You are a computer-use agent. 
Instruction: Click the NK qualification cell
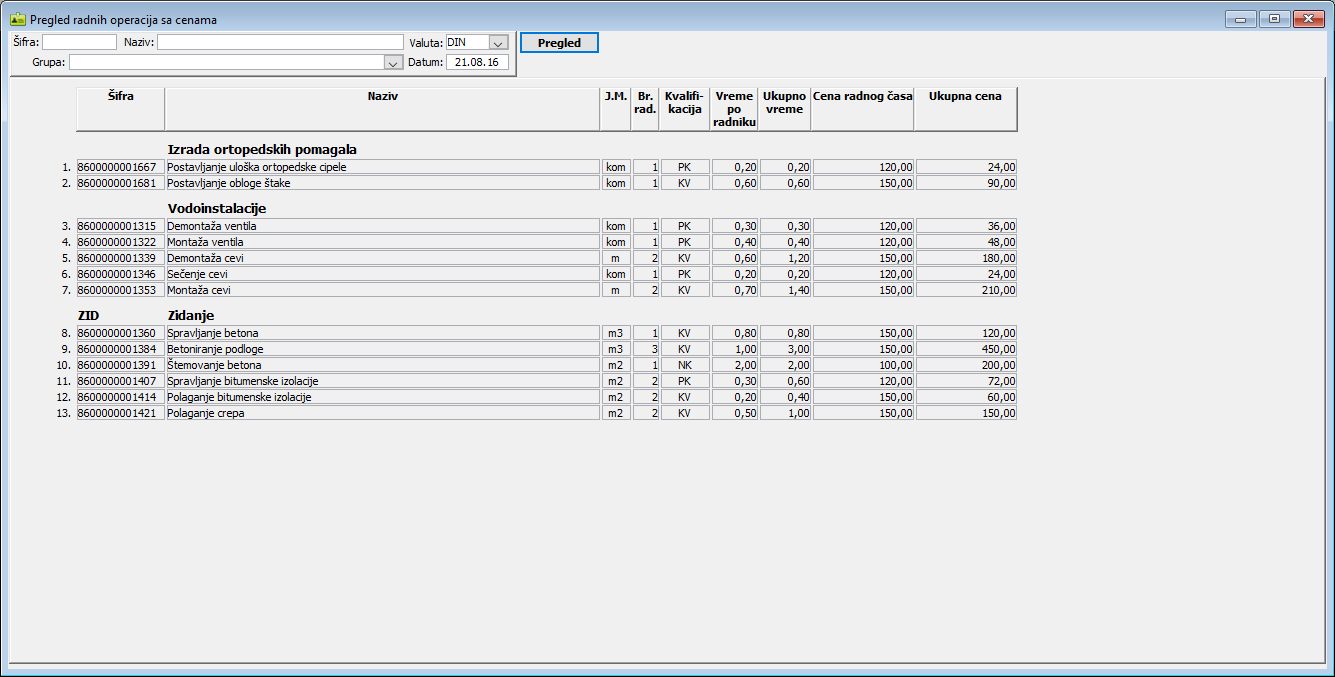685,365
